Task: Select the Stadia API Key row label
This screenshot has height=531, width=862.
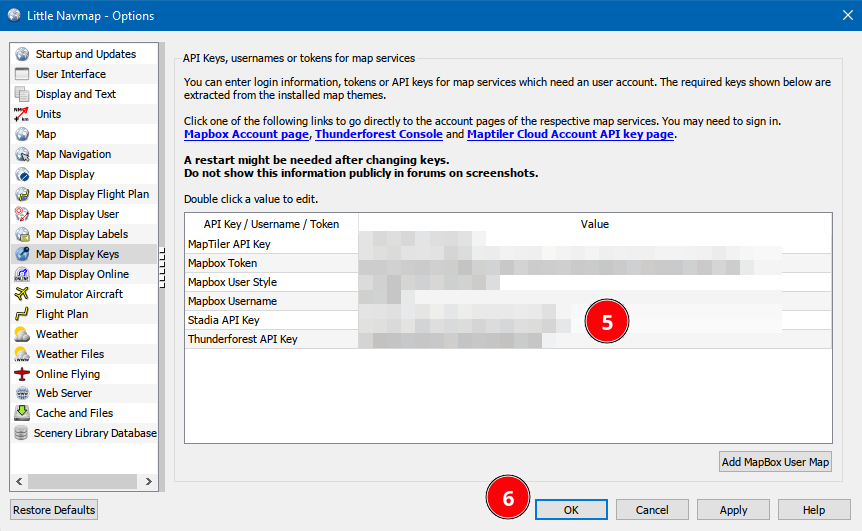Action: (x=224, y=320)
